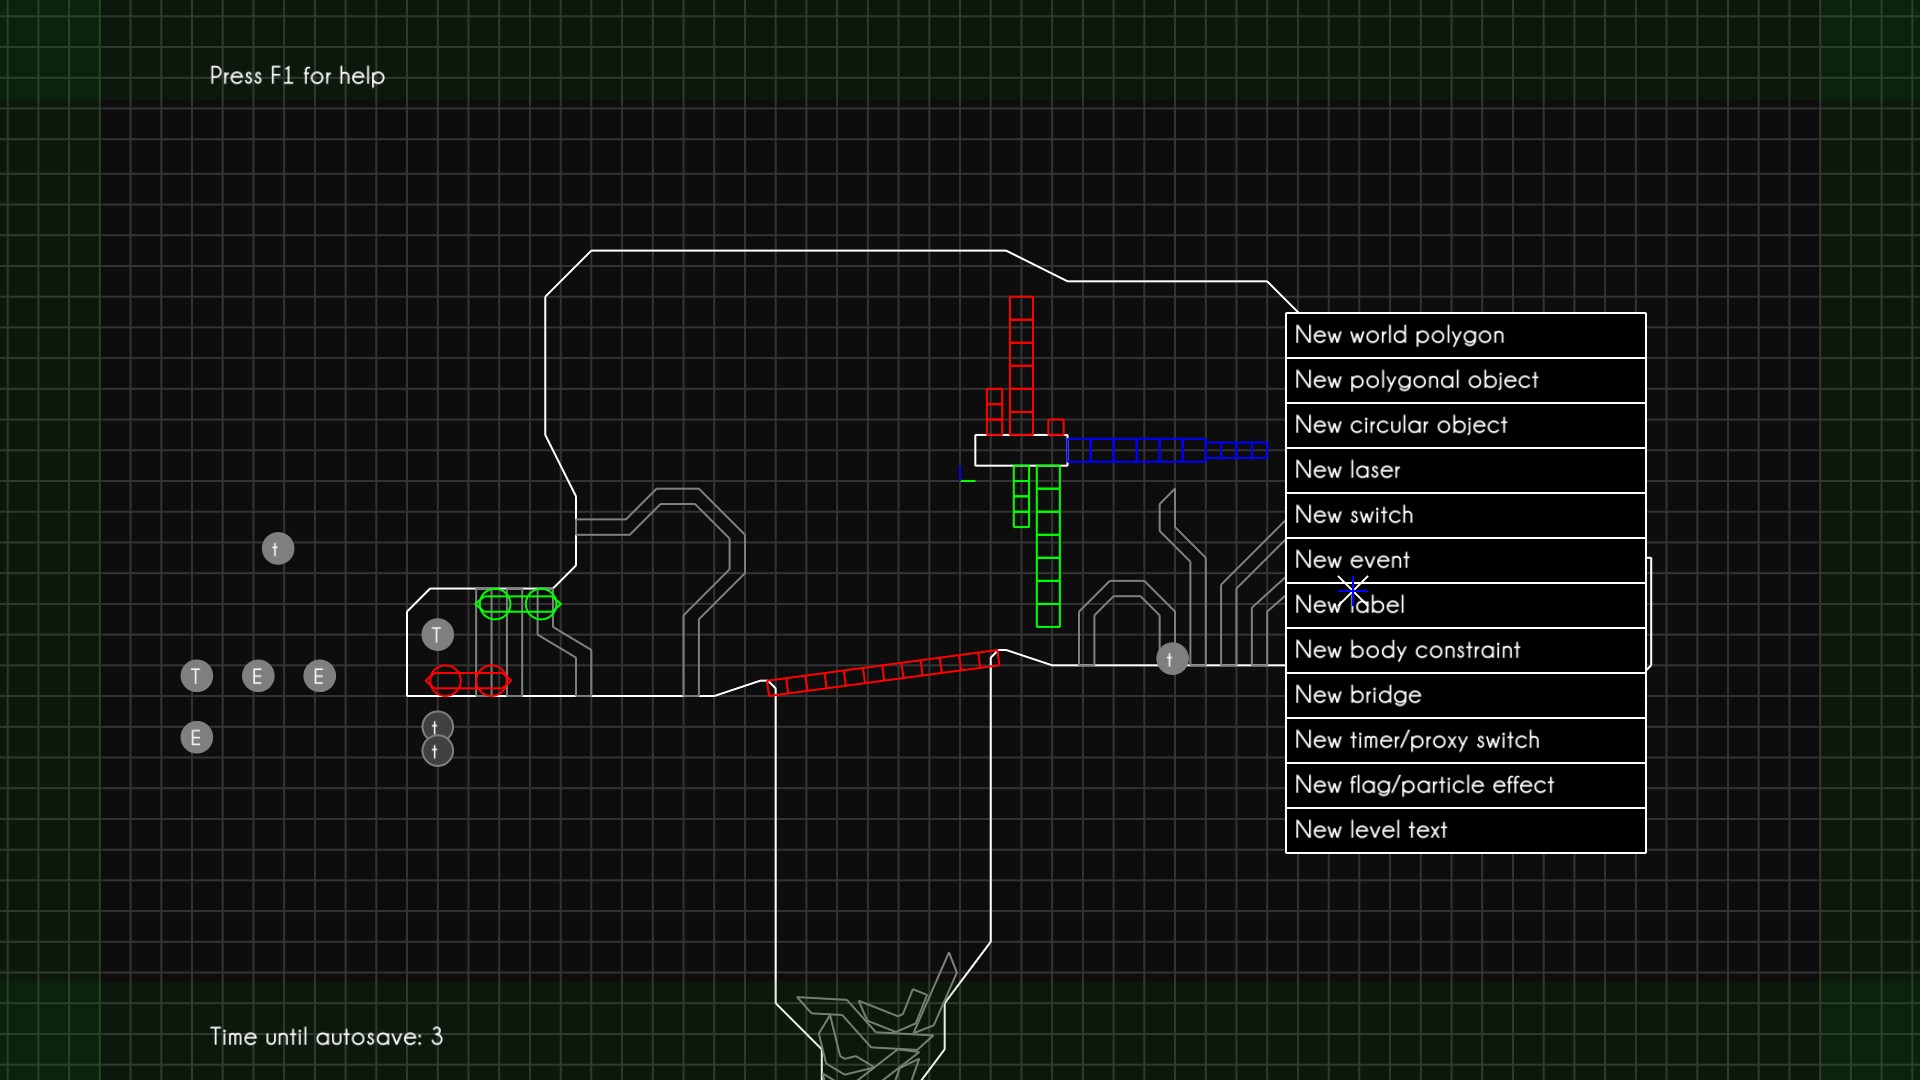
Task: Select the upper stacked "t" marker below the ledge
Action: pos(436,724)
